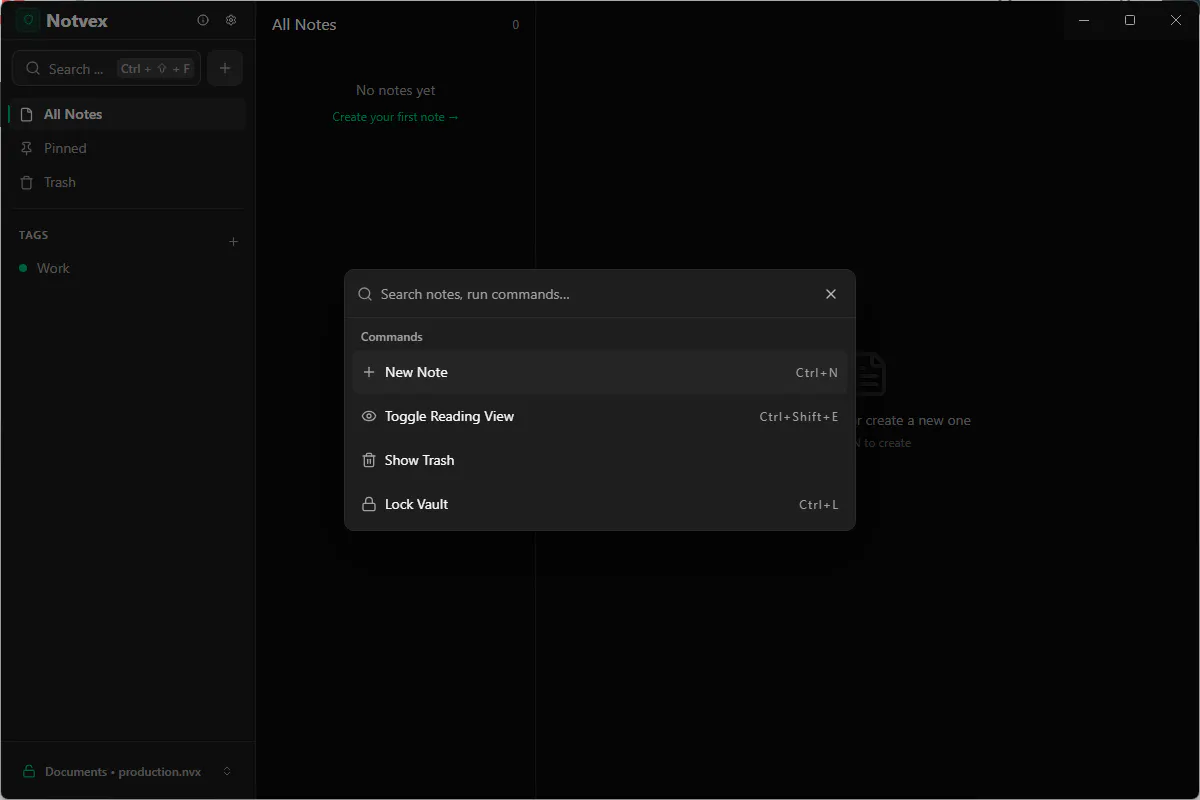The width and height of the screenshot is (1200, 800).
Task: Click the Notvex logo icon
Action: [28, 20]
